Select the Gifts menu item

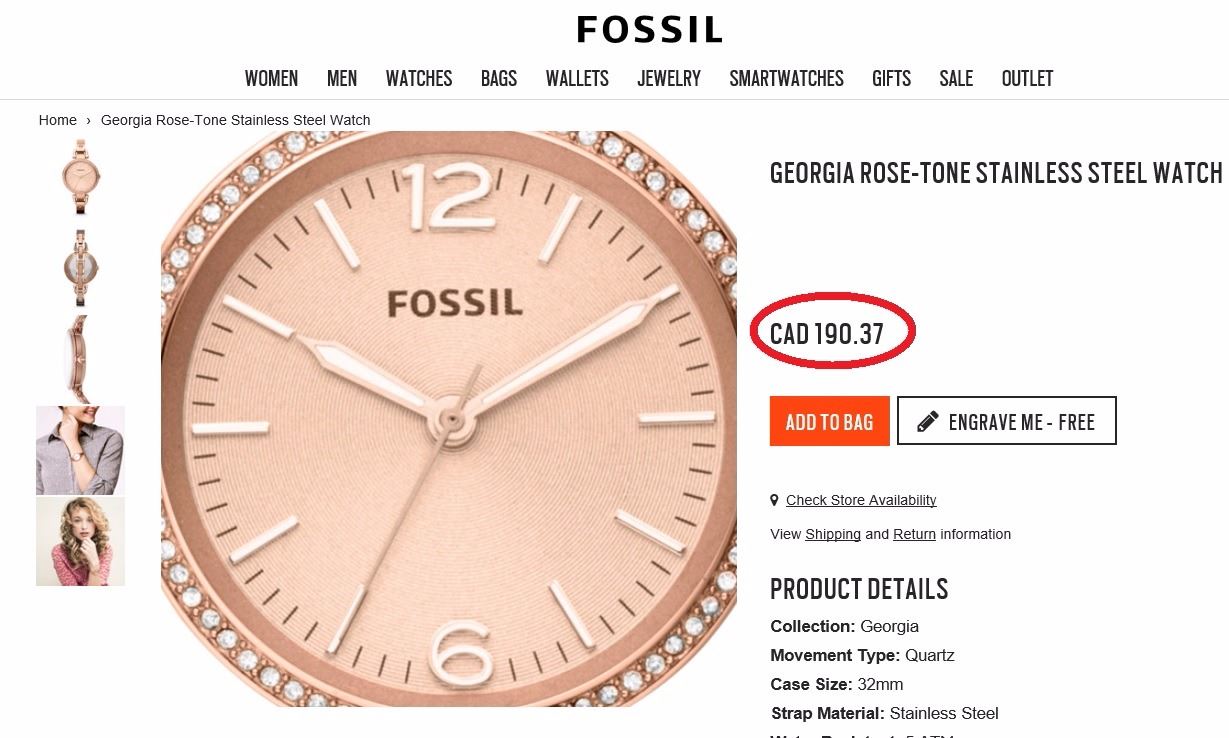coord(891,78)
